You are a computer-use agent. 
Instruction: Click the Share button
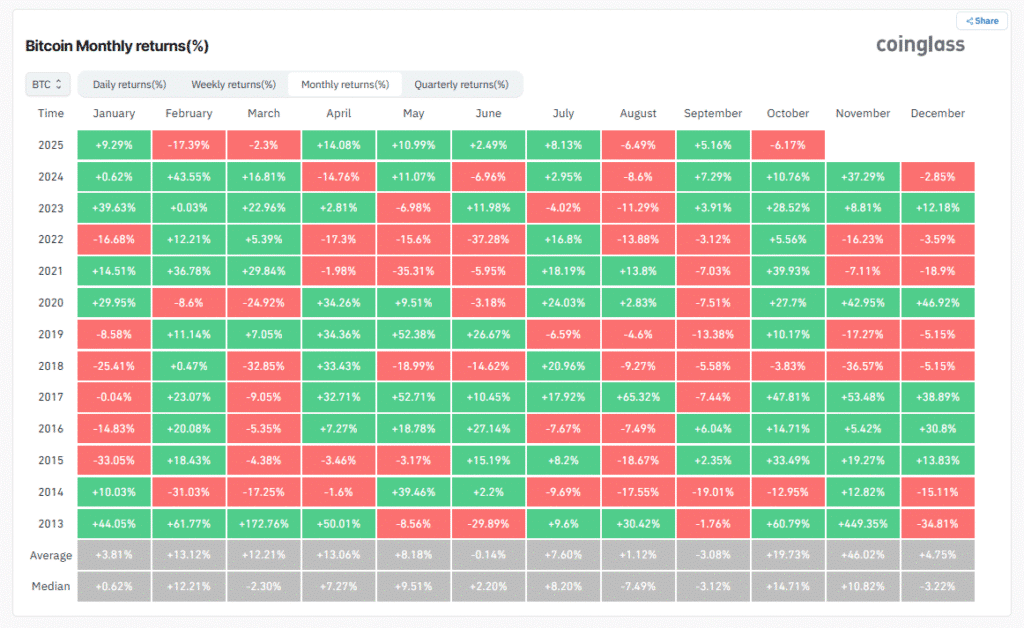tap(981, 20)
